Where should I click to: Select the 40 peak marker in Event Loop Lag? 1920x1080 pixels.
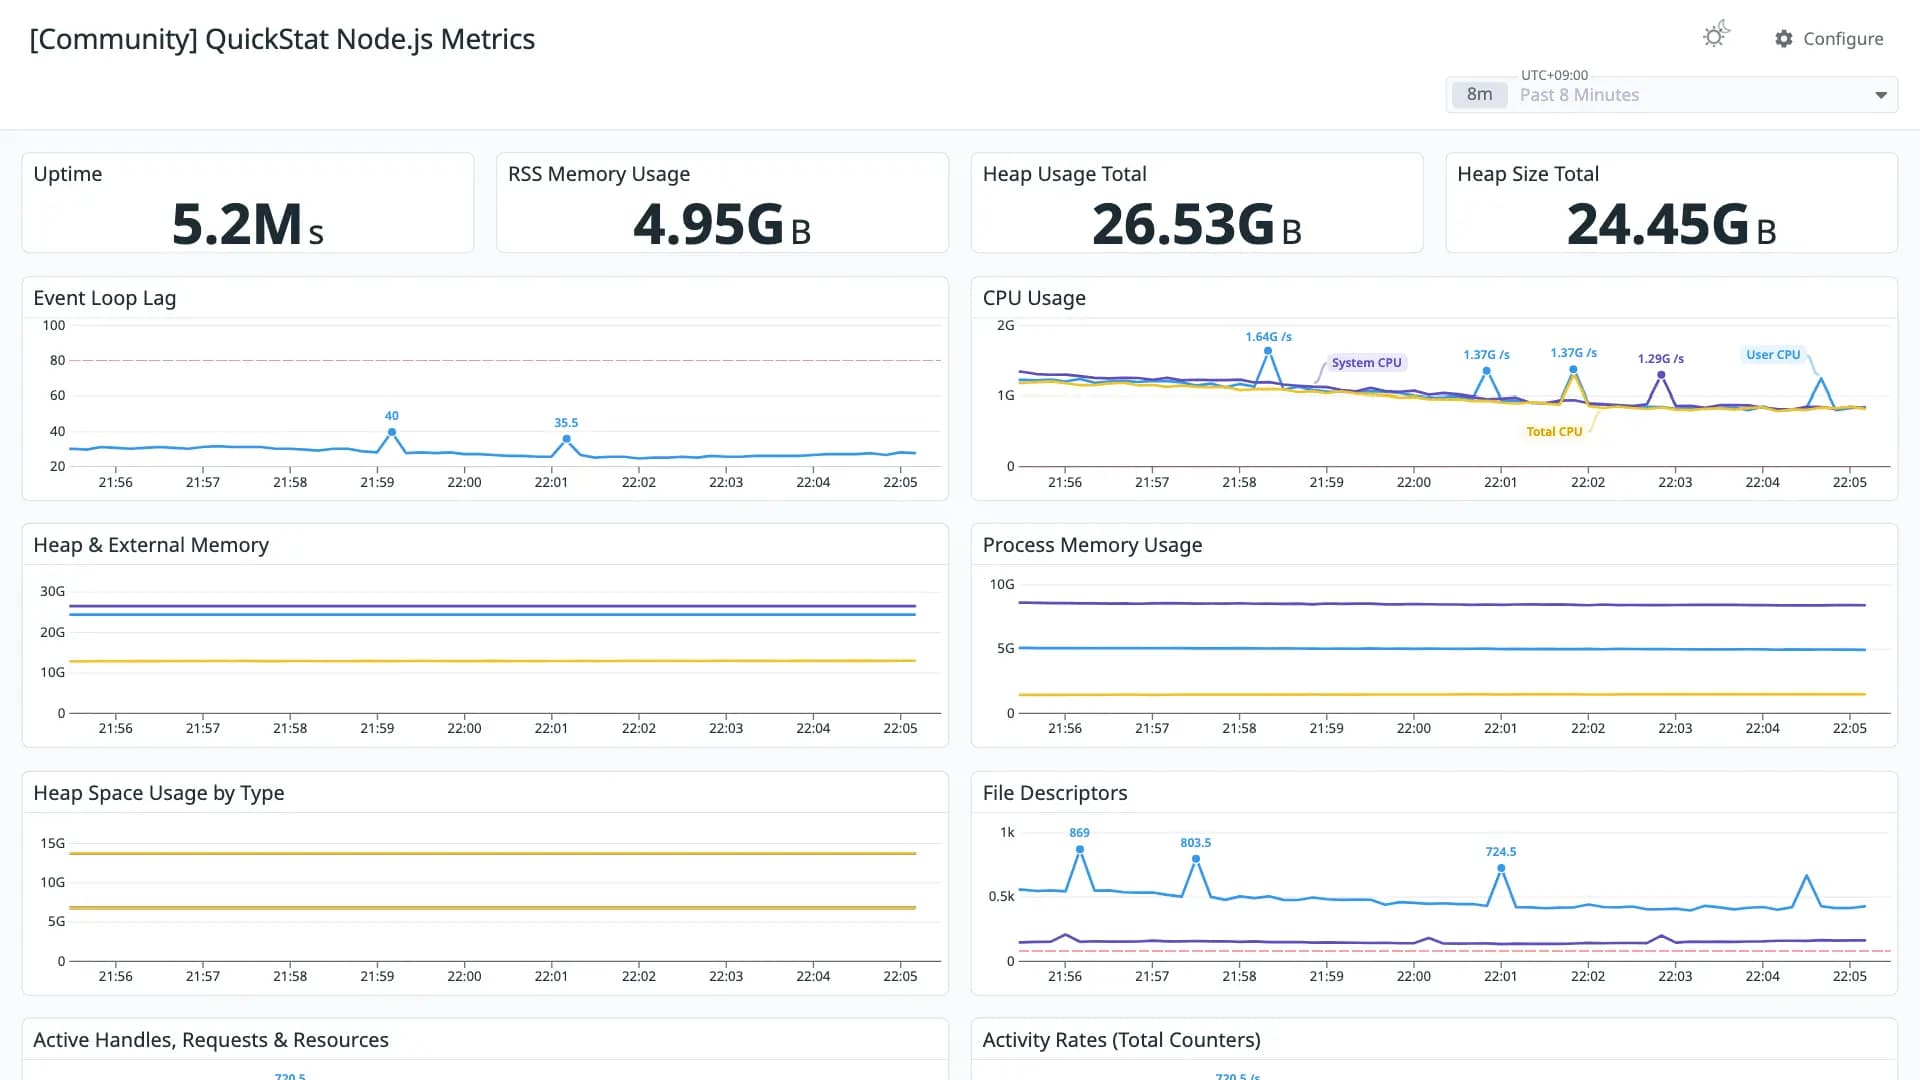point(392,432)
